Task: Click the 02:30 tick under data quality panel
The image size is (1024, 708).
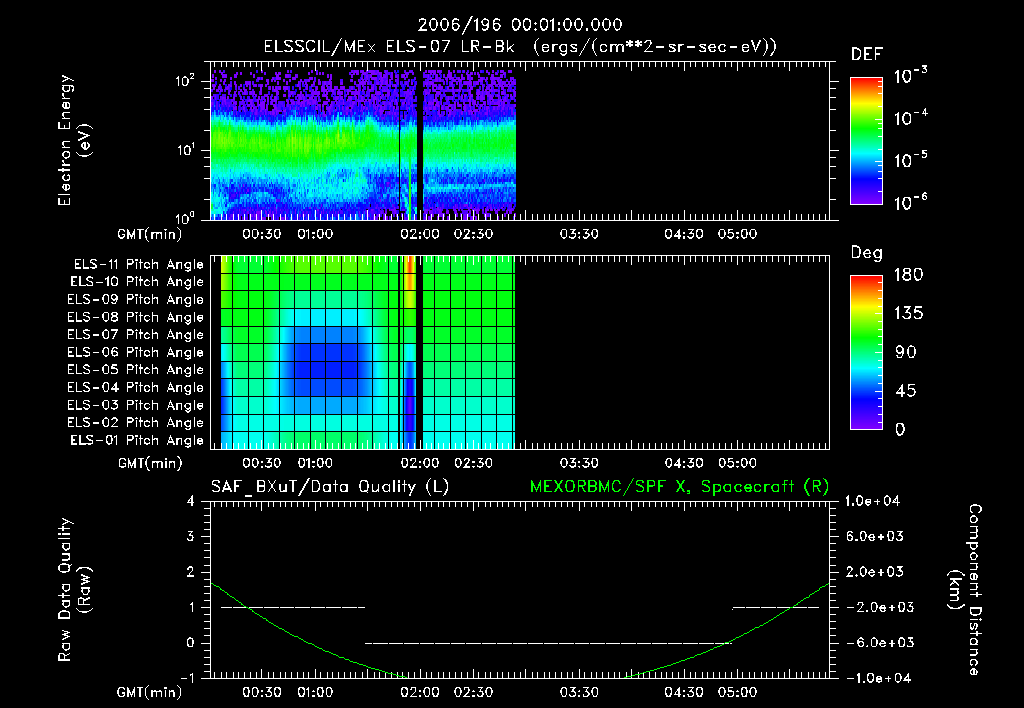Action: coord(473,692)
